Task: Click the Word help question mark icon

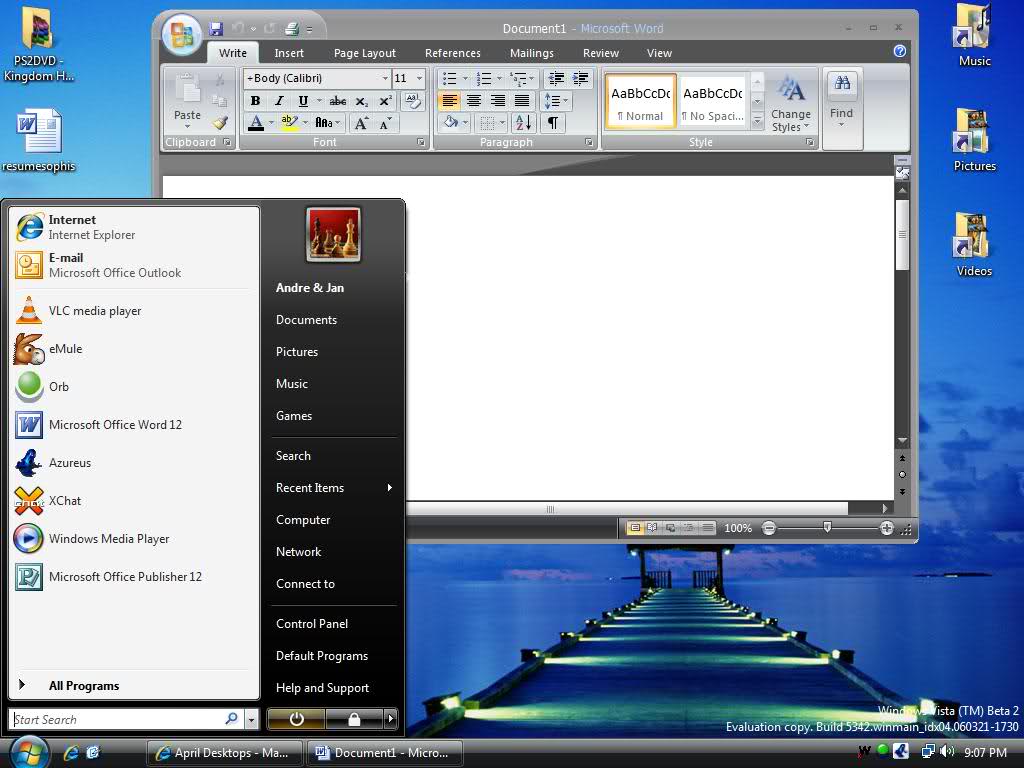Action: [x=899, y=51]
